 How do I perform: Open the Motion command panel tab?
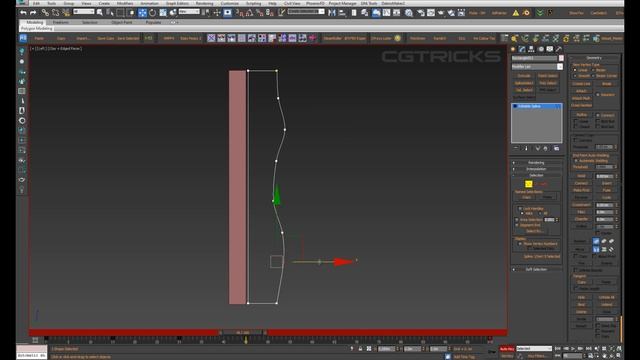click(541, 49)
